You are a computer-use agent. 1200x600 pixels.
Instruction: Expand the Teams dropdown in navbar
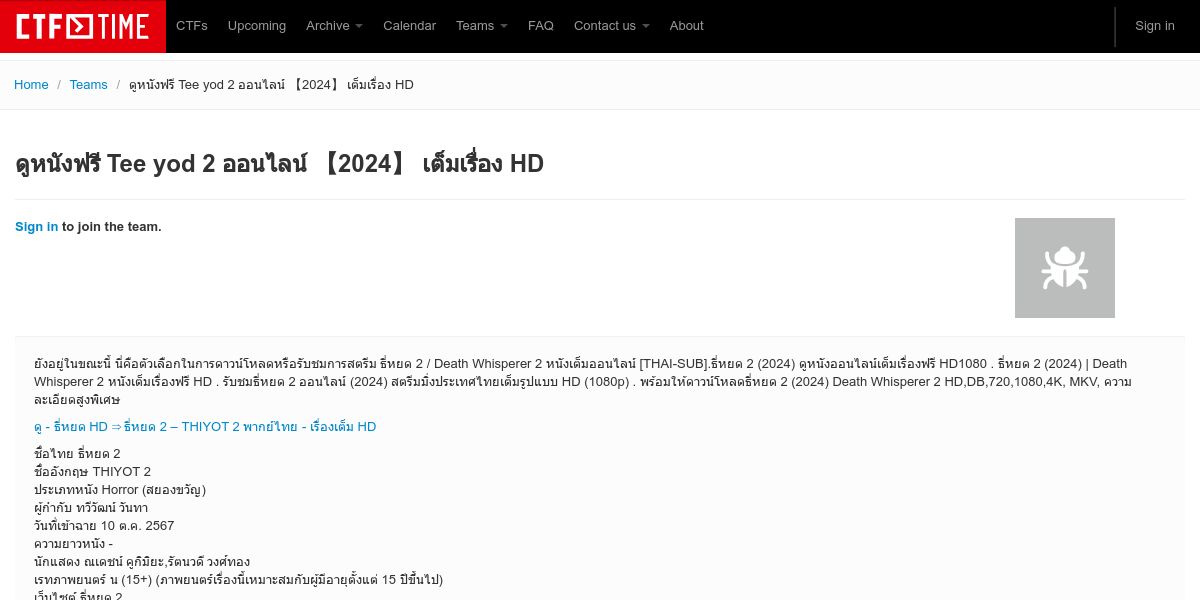pyautogui.click(x=481, y=26)
